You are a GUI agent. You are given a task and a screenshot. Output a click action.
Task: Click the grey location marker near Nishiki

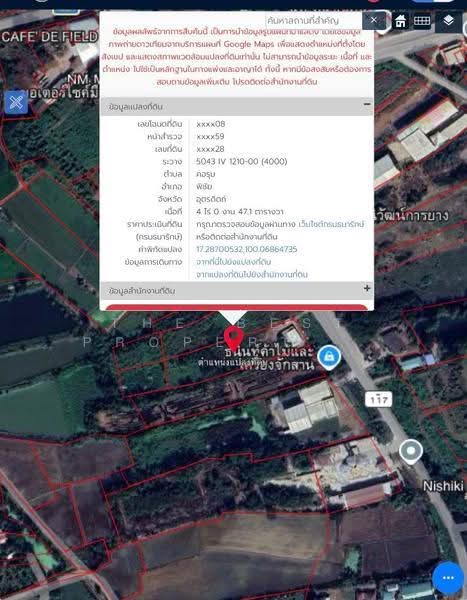[x=411, y=452]
